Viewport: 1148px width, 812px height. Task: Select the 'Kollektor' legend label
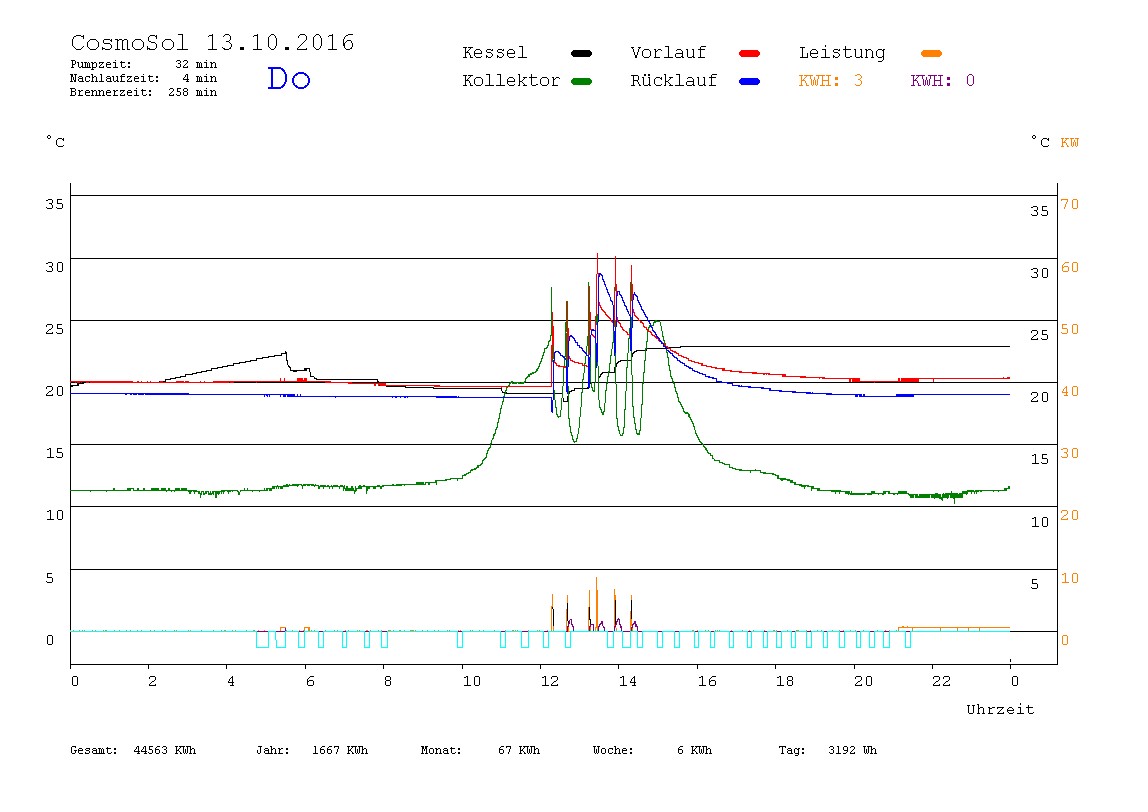pyautogui.click(x=510, y=81)
